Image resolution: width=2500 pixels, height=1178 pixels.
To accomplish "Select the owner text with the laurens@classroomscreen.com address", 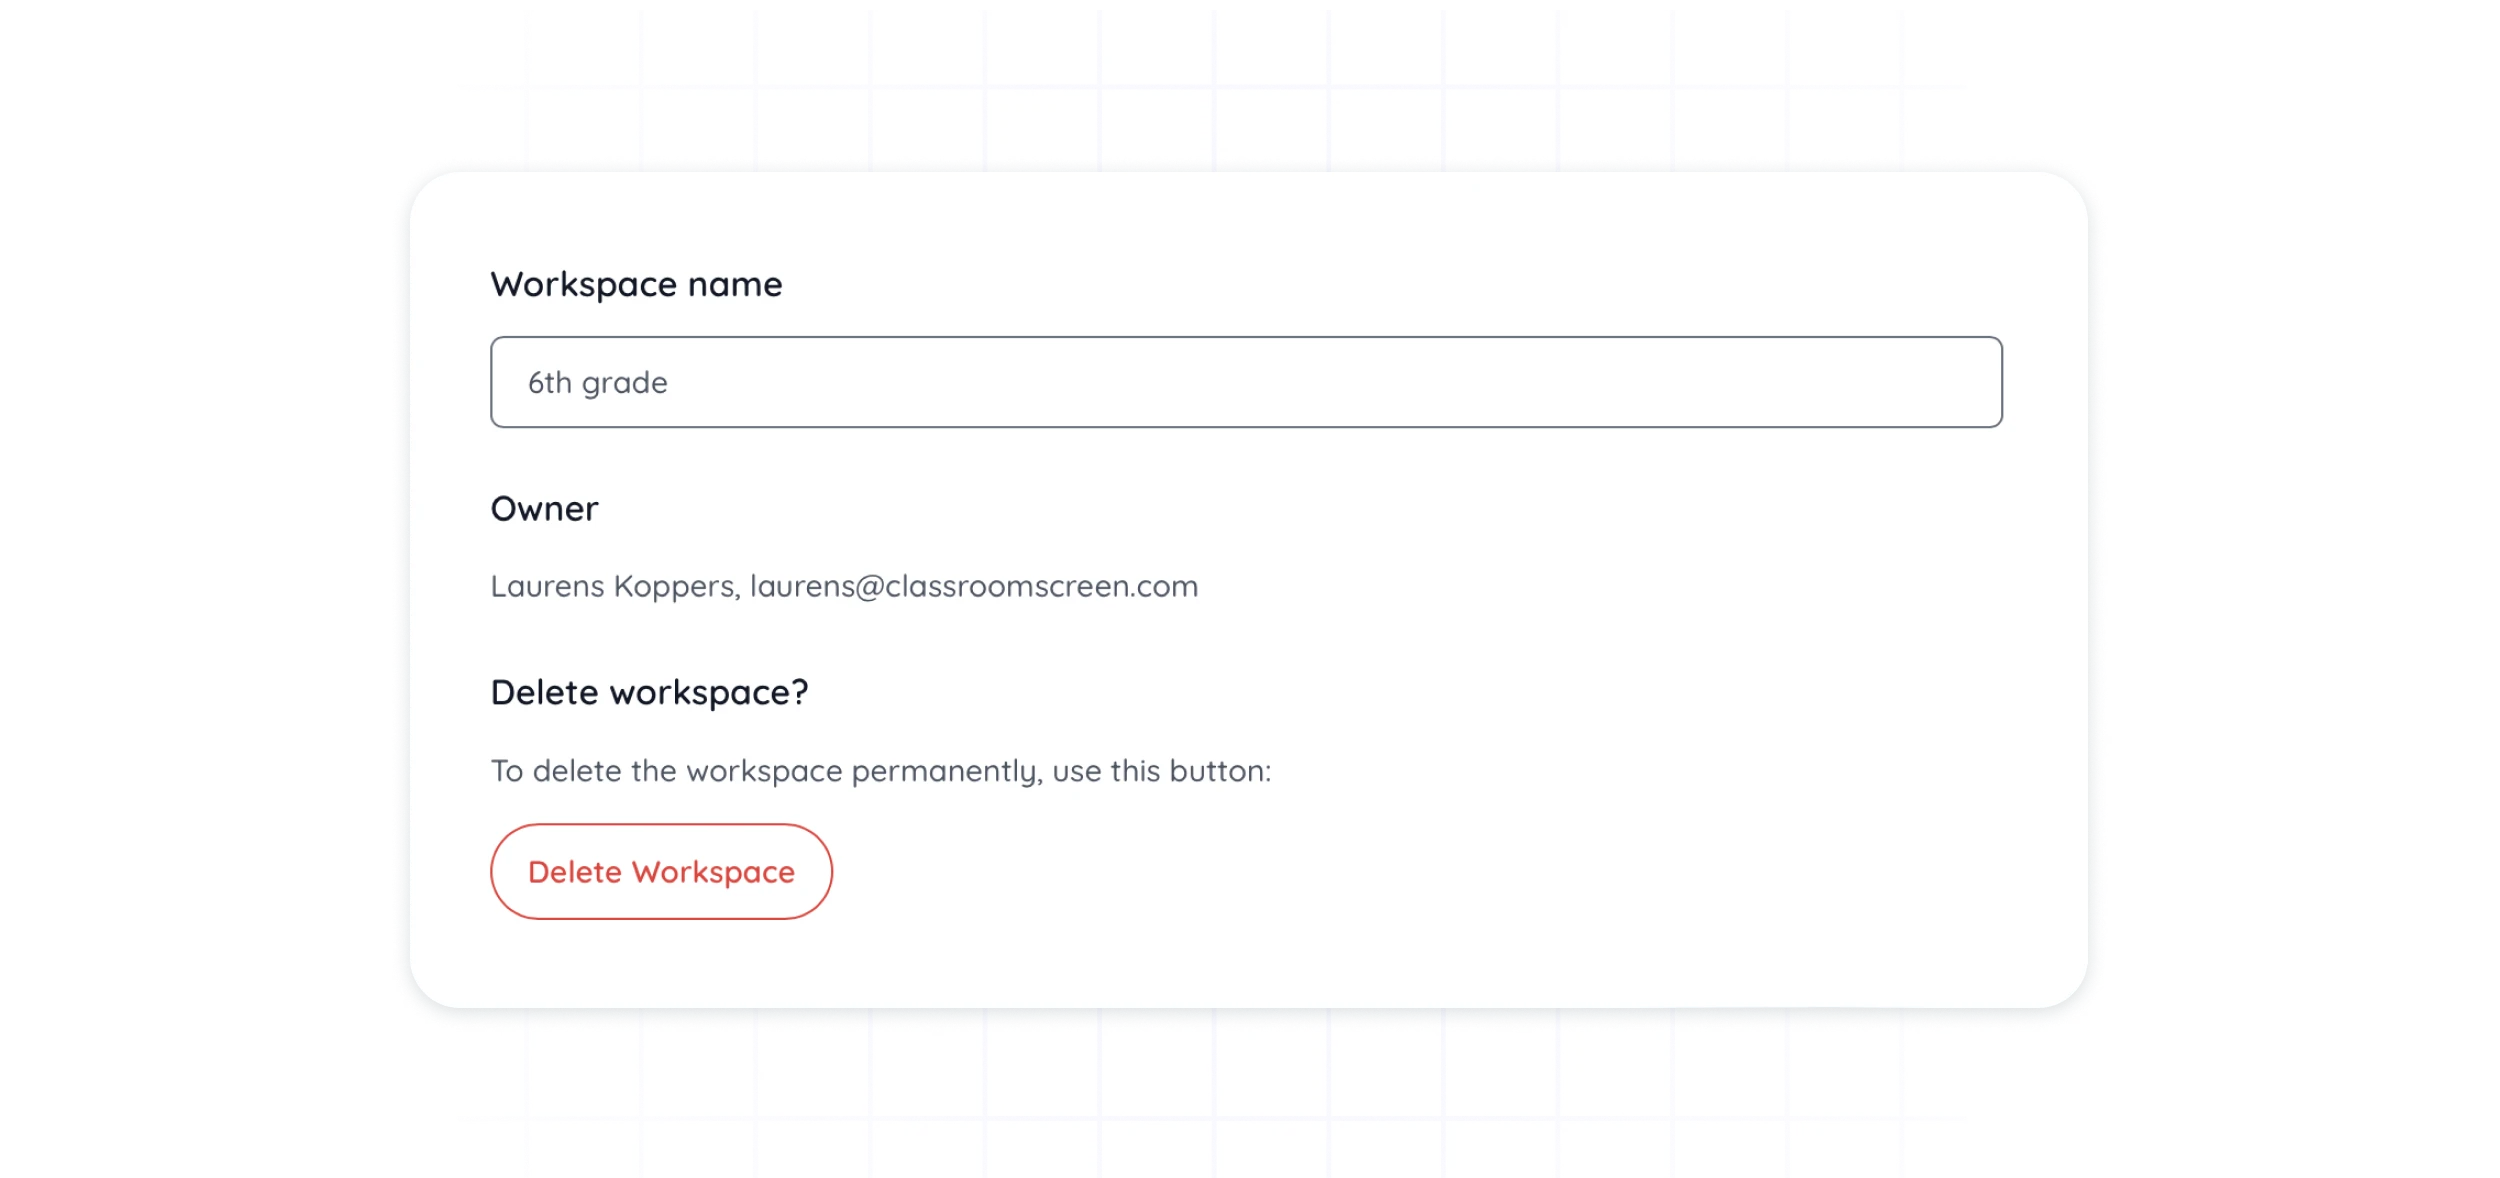I will coord(844,586).
